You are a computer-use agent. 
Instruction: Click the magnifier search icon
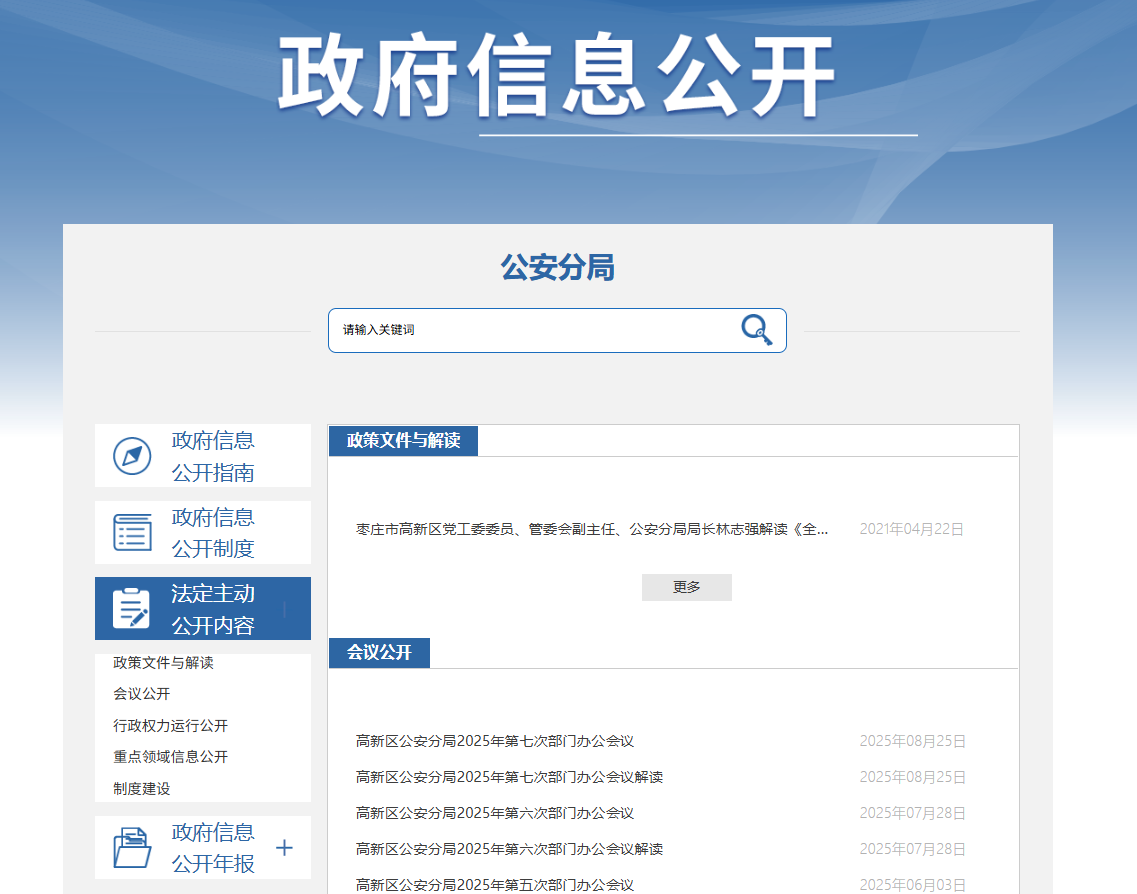pos(756,330)
